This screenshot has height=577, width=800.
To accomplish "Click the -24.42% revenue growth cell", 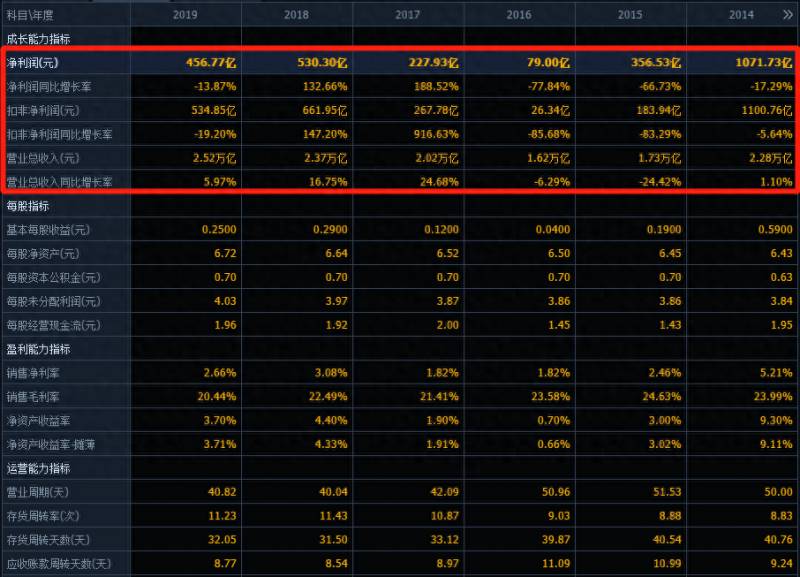I will tap(660, 182).
